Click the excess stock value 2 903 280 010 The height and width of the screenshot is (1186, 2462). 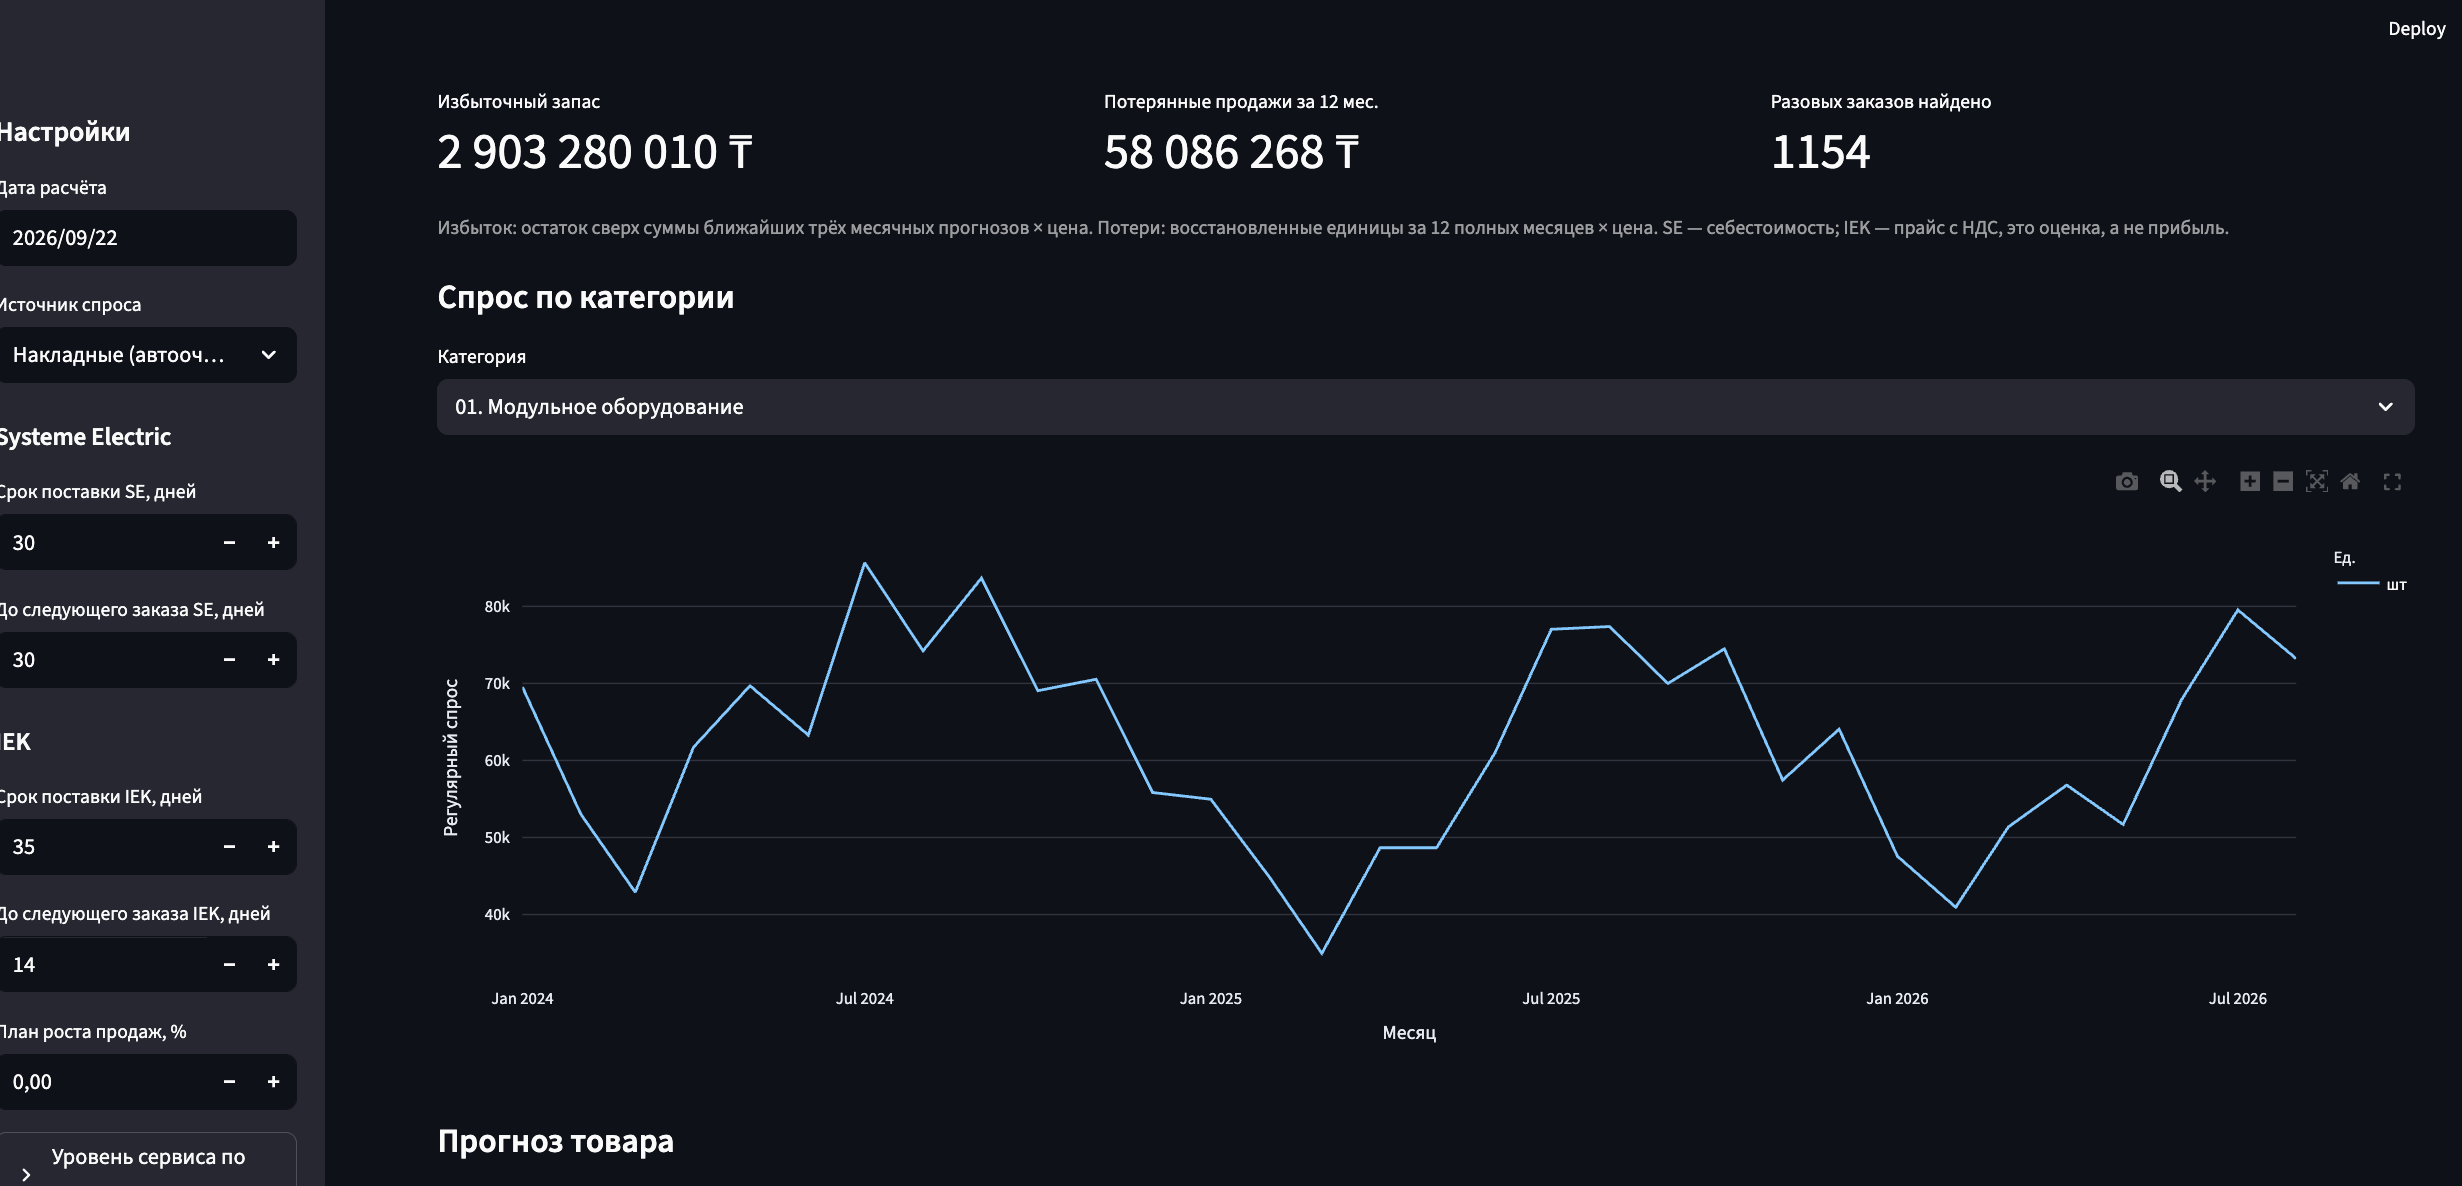[x=595, y=152]
